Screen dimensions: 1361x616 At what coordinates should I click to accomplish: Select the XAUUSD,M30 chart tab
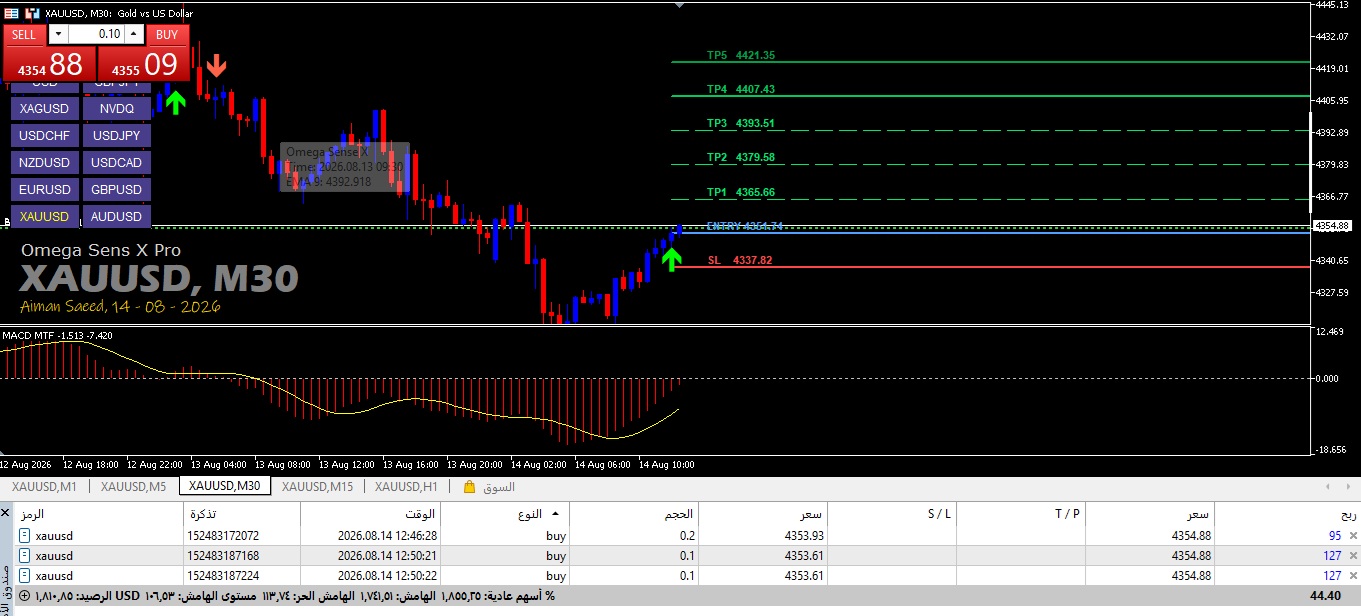tap(224, 487)
